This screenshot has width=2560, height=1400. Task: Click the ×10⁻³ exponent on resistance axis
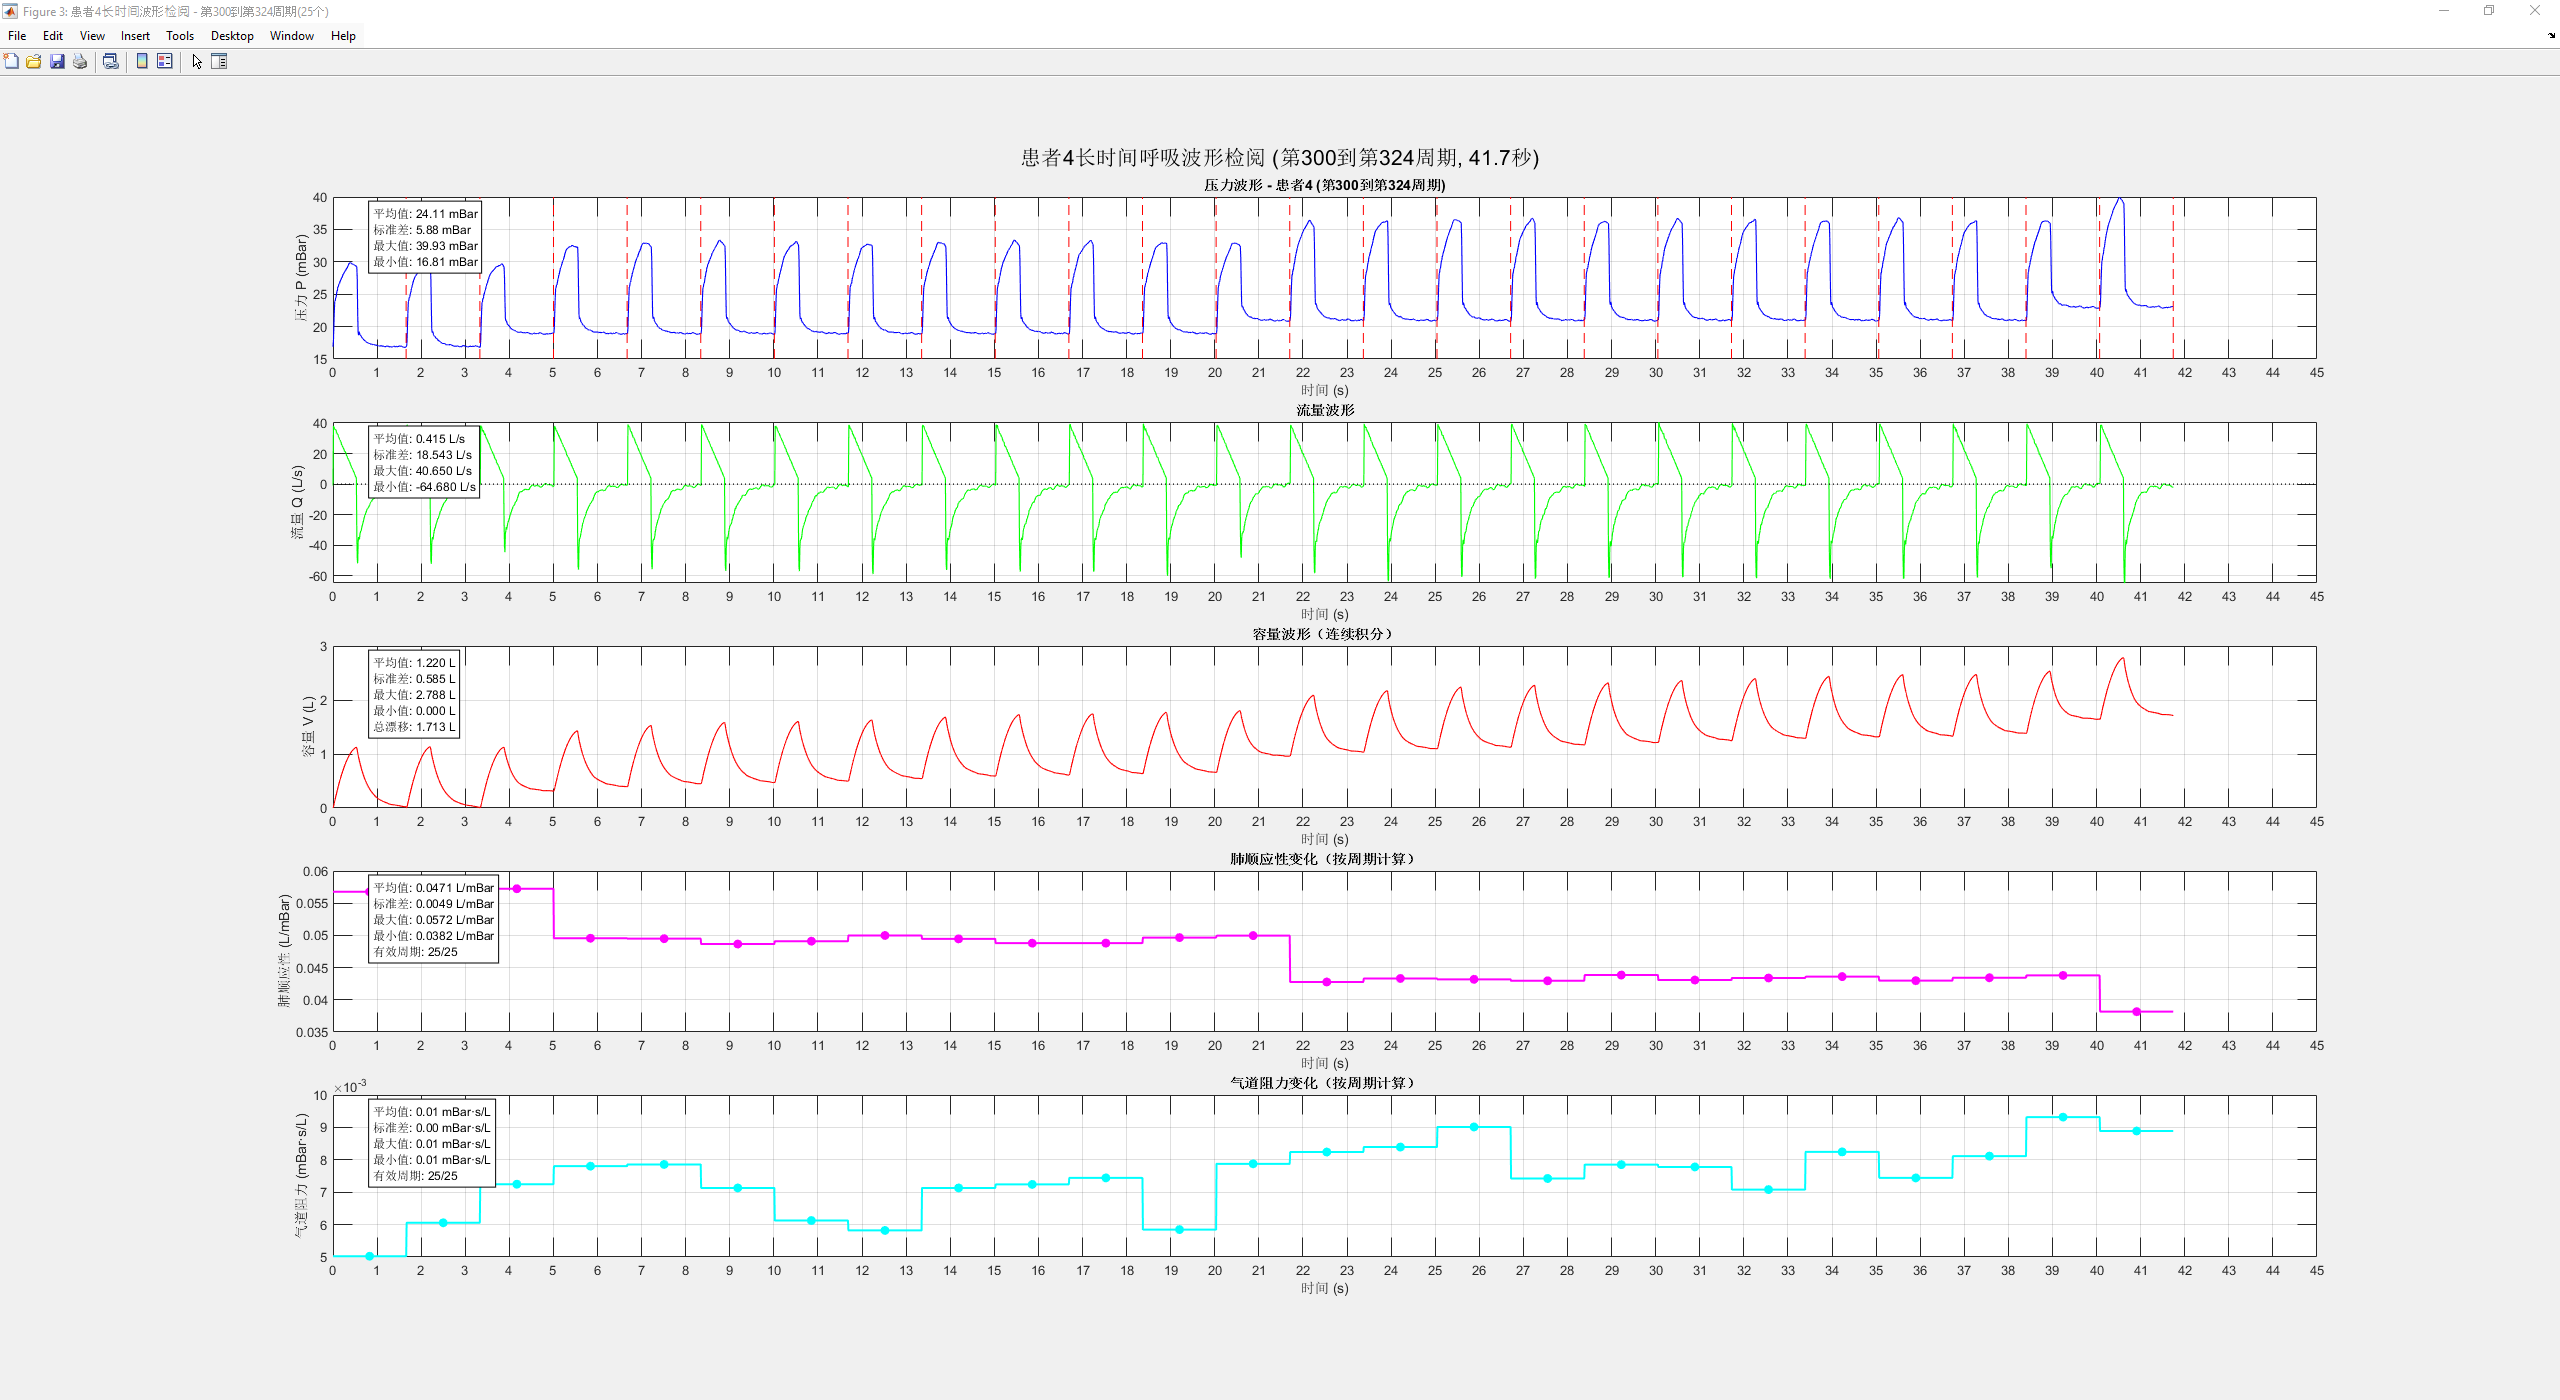pyautogui.click(x=350, y=1086)
